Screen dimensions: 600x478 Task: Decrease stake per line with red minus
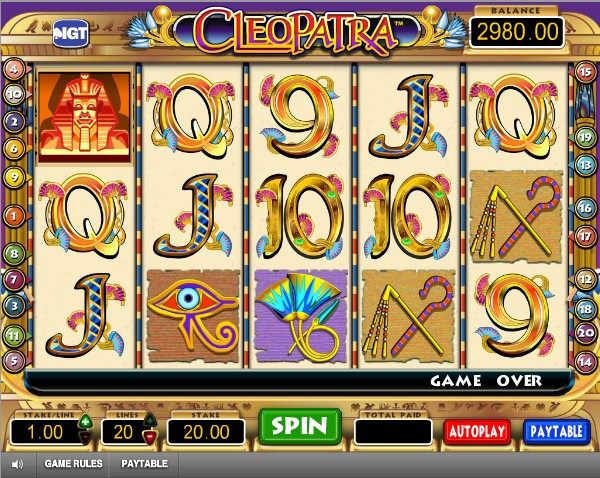(x=86, y=436)
